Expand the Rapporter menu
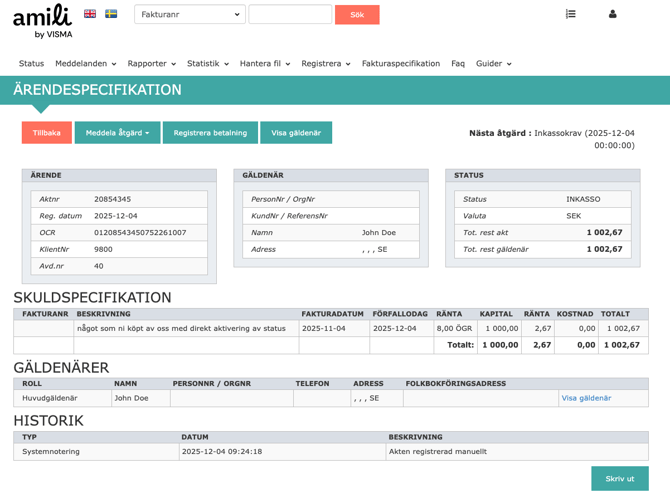Viewport: 670px width, 503px height. click(151, 63)
